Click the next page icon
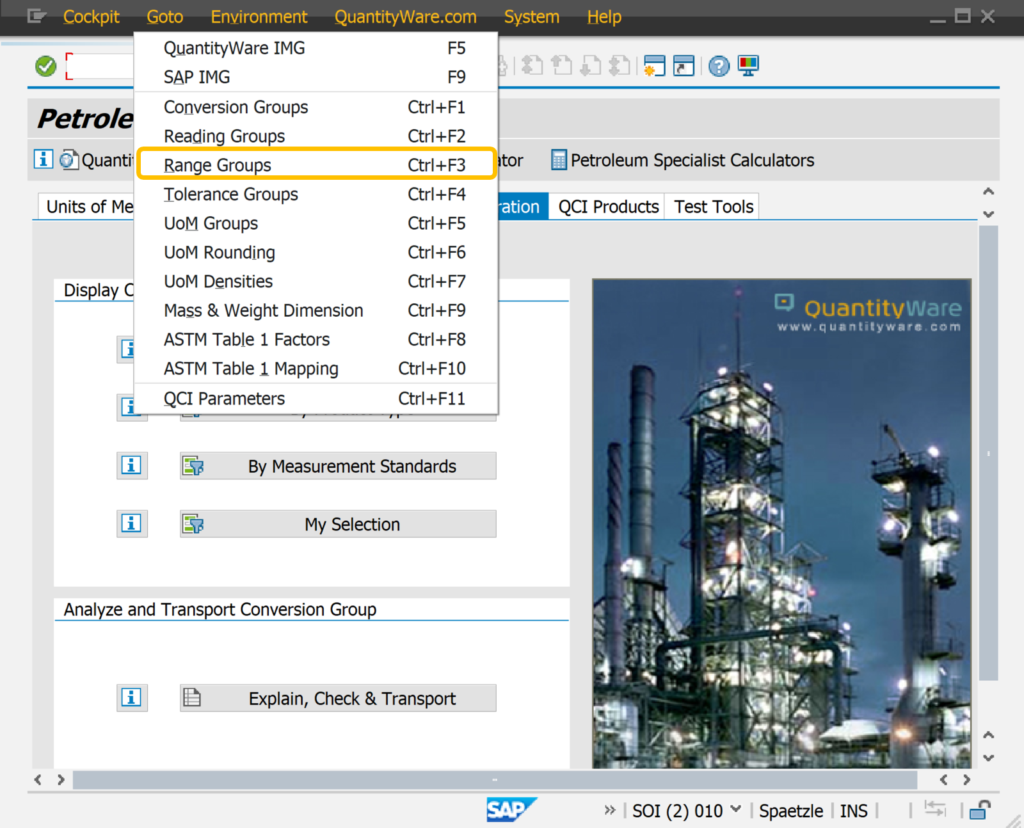This screenshot has width=1024, height=828. pyautogui.click(x=591, y=66)
